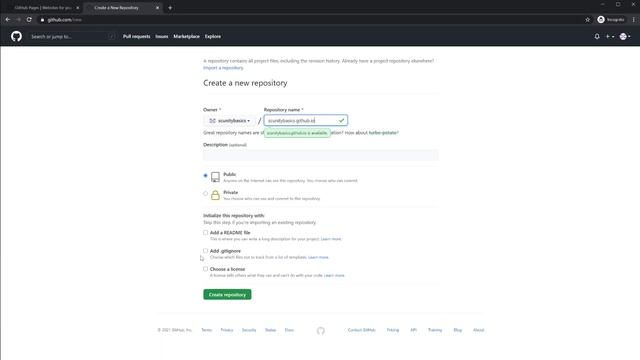Switch to the GitHub Pages tab
The width and height of the screenshot is (640, 360).
[x=42, y=8]
